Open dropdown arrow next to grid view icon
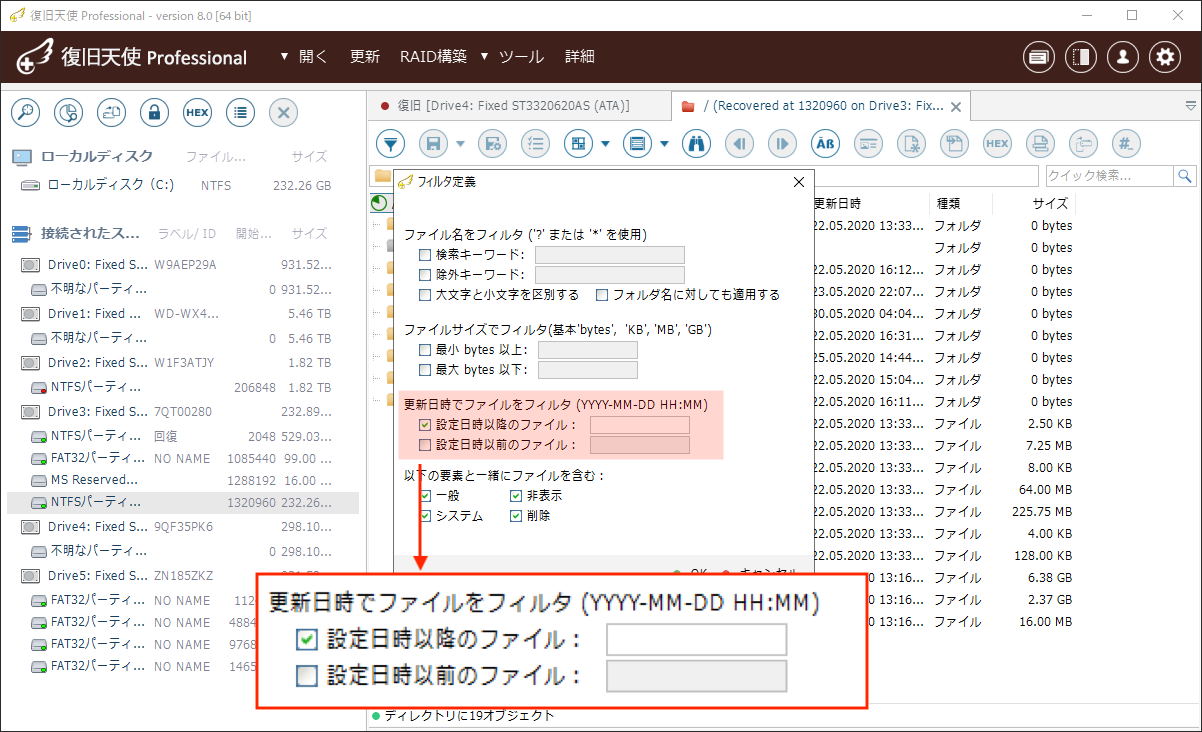 point(606,144)
